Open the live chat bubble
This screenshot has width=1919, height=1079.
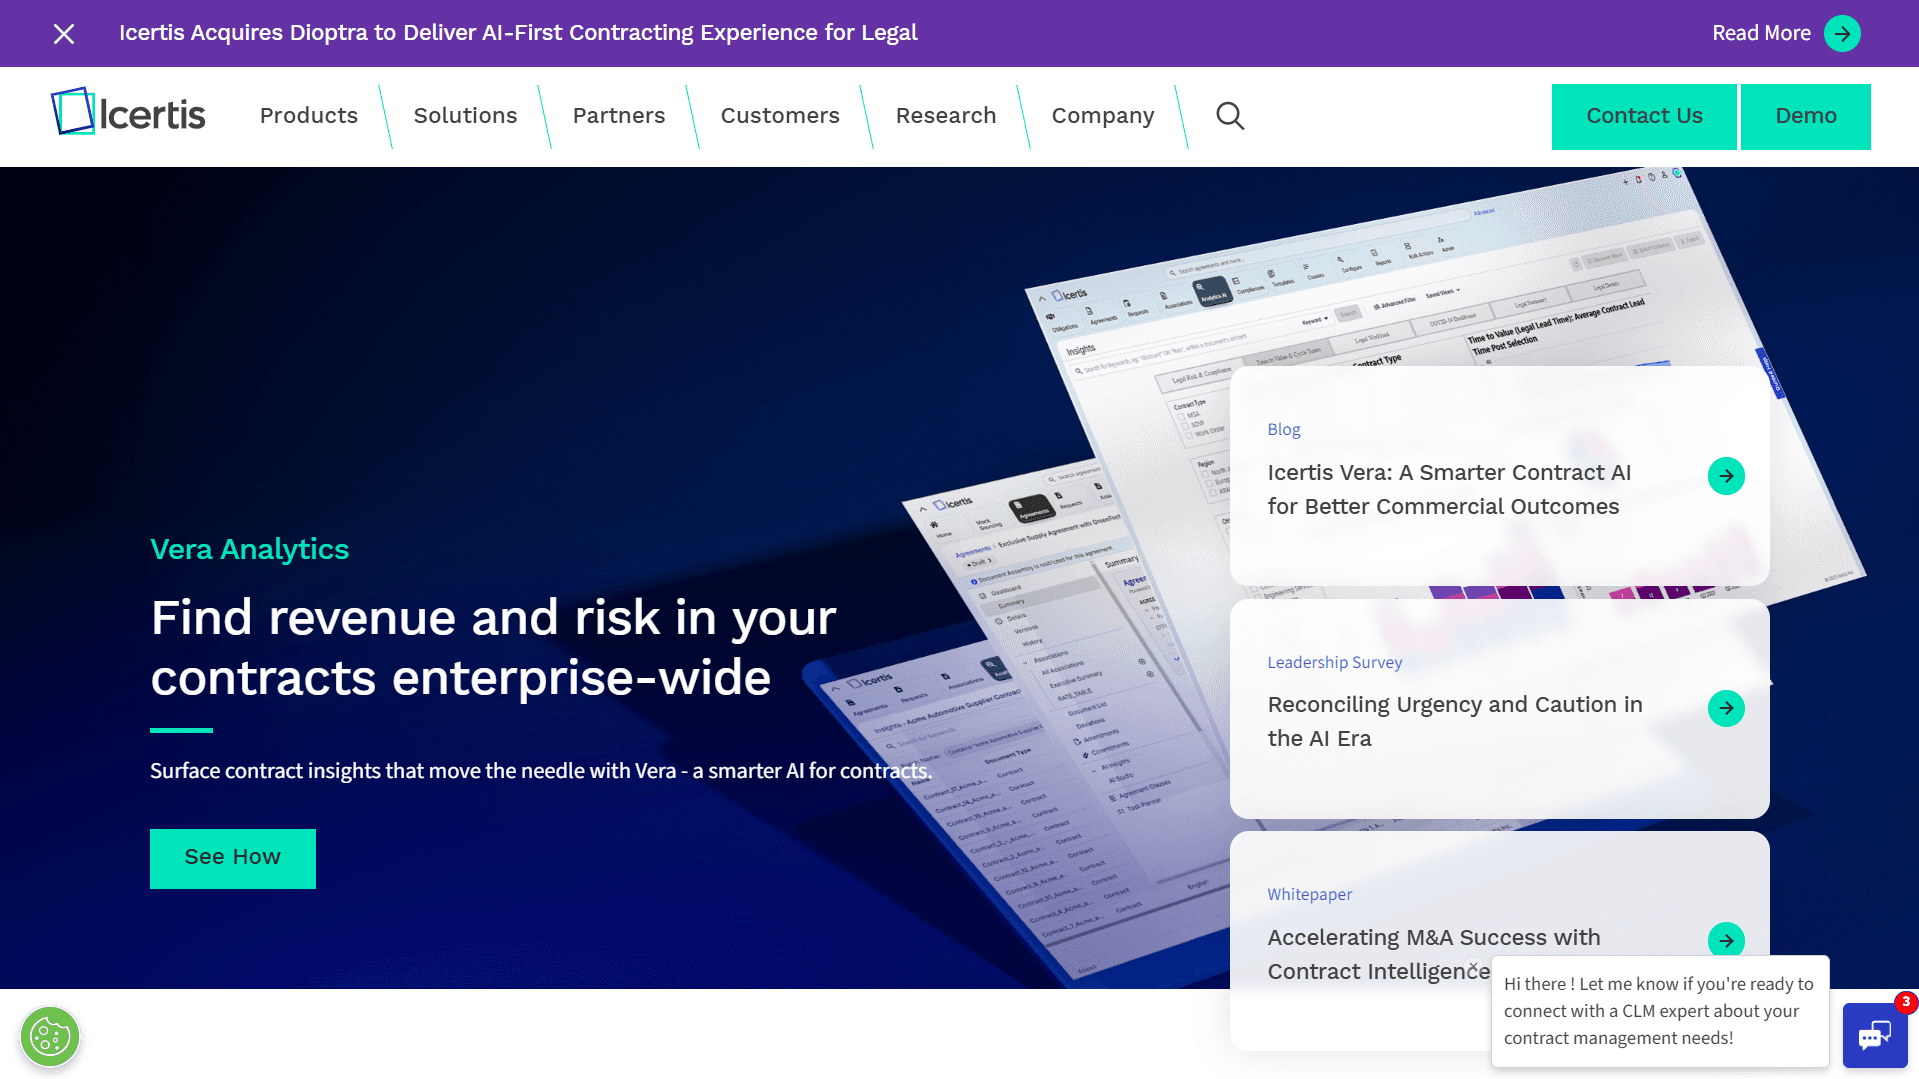[1875, 1036]
